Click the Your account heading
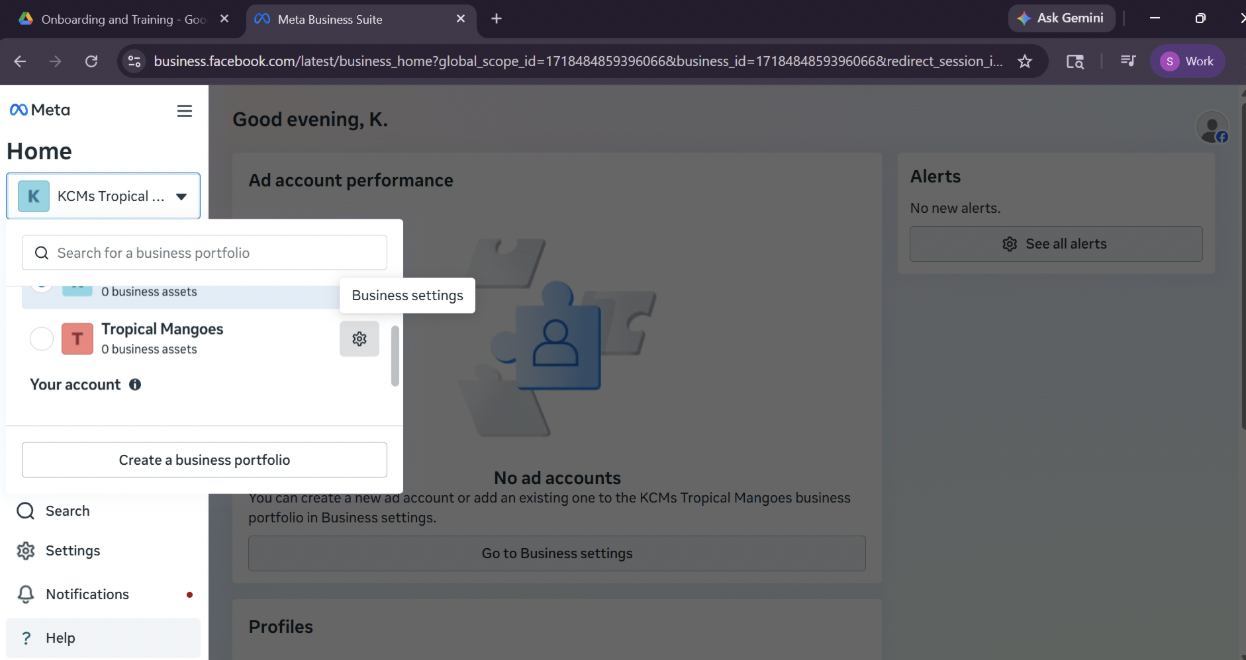 tap(75, 384)
